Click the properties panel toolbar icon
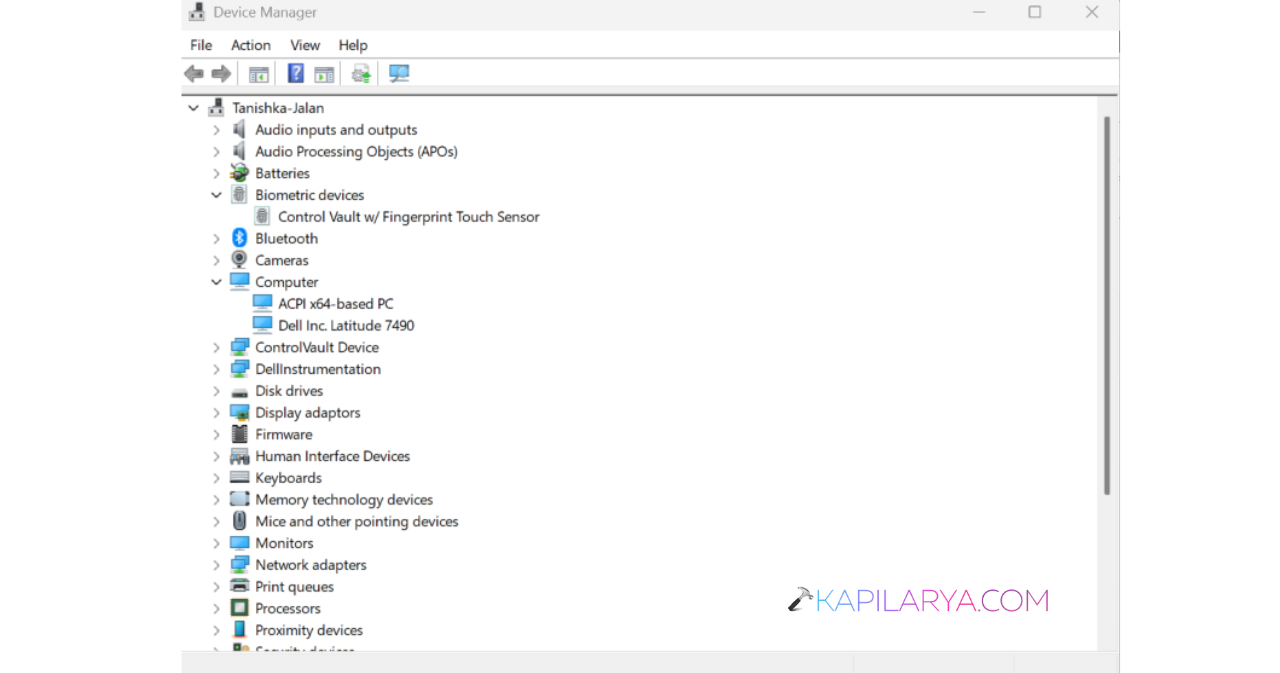Image resolution: width=1280 pixels, height=673 pixels. point(324,74)
